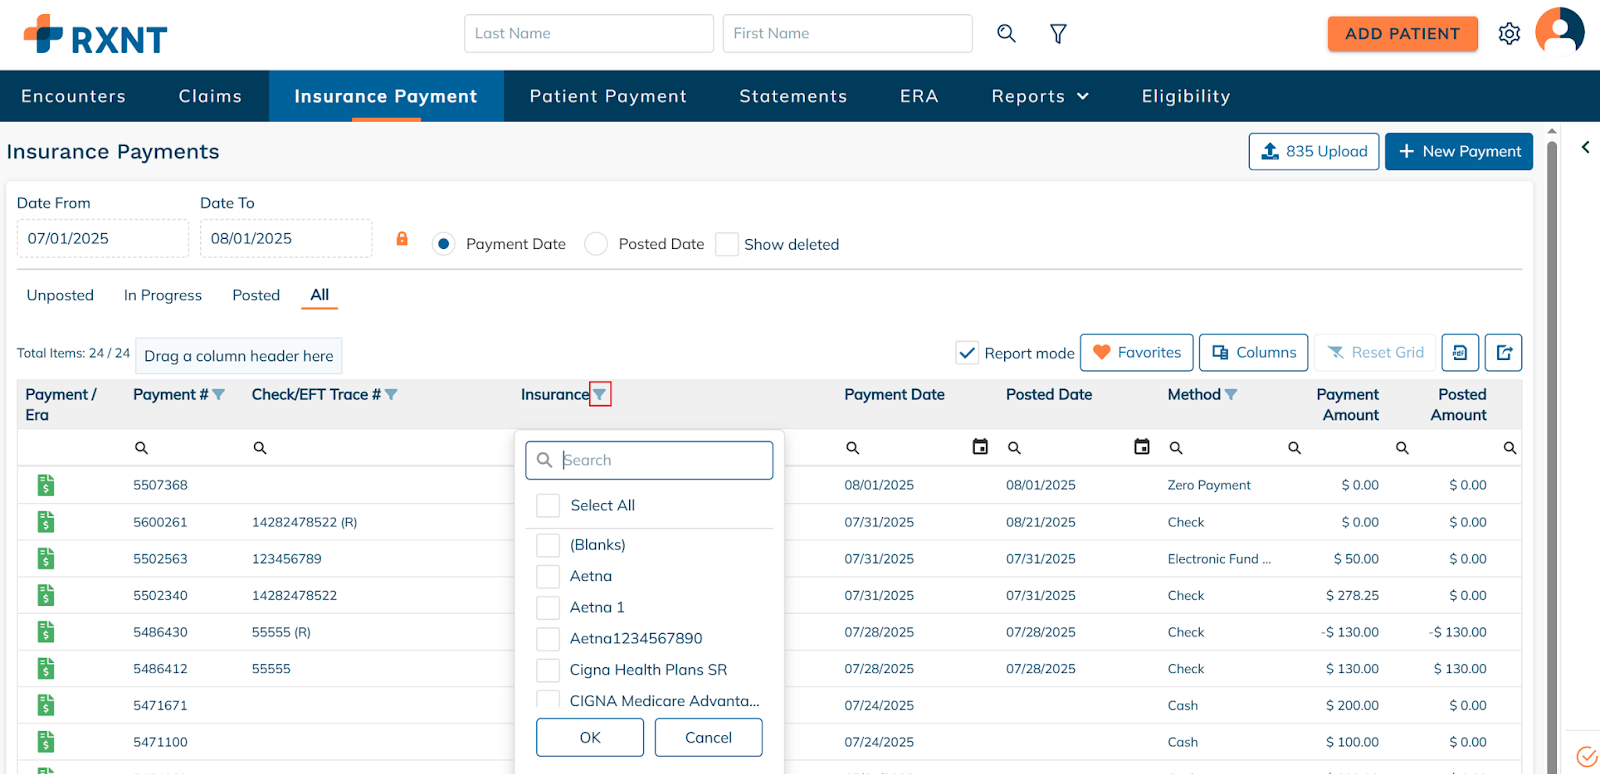Click the Date From input field
Screen dimensions: 1600x774
point(102,239)
